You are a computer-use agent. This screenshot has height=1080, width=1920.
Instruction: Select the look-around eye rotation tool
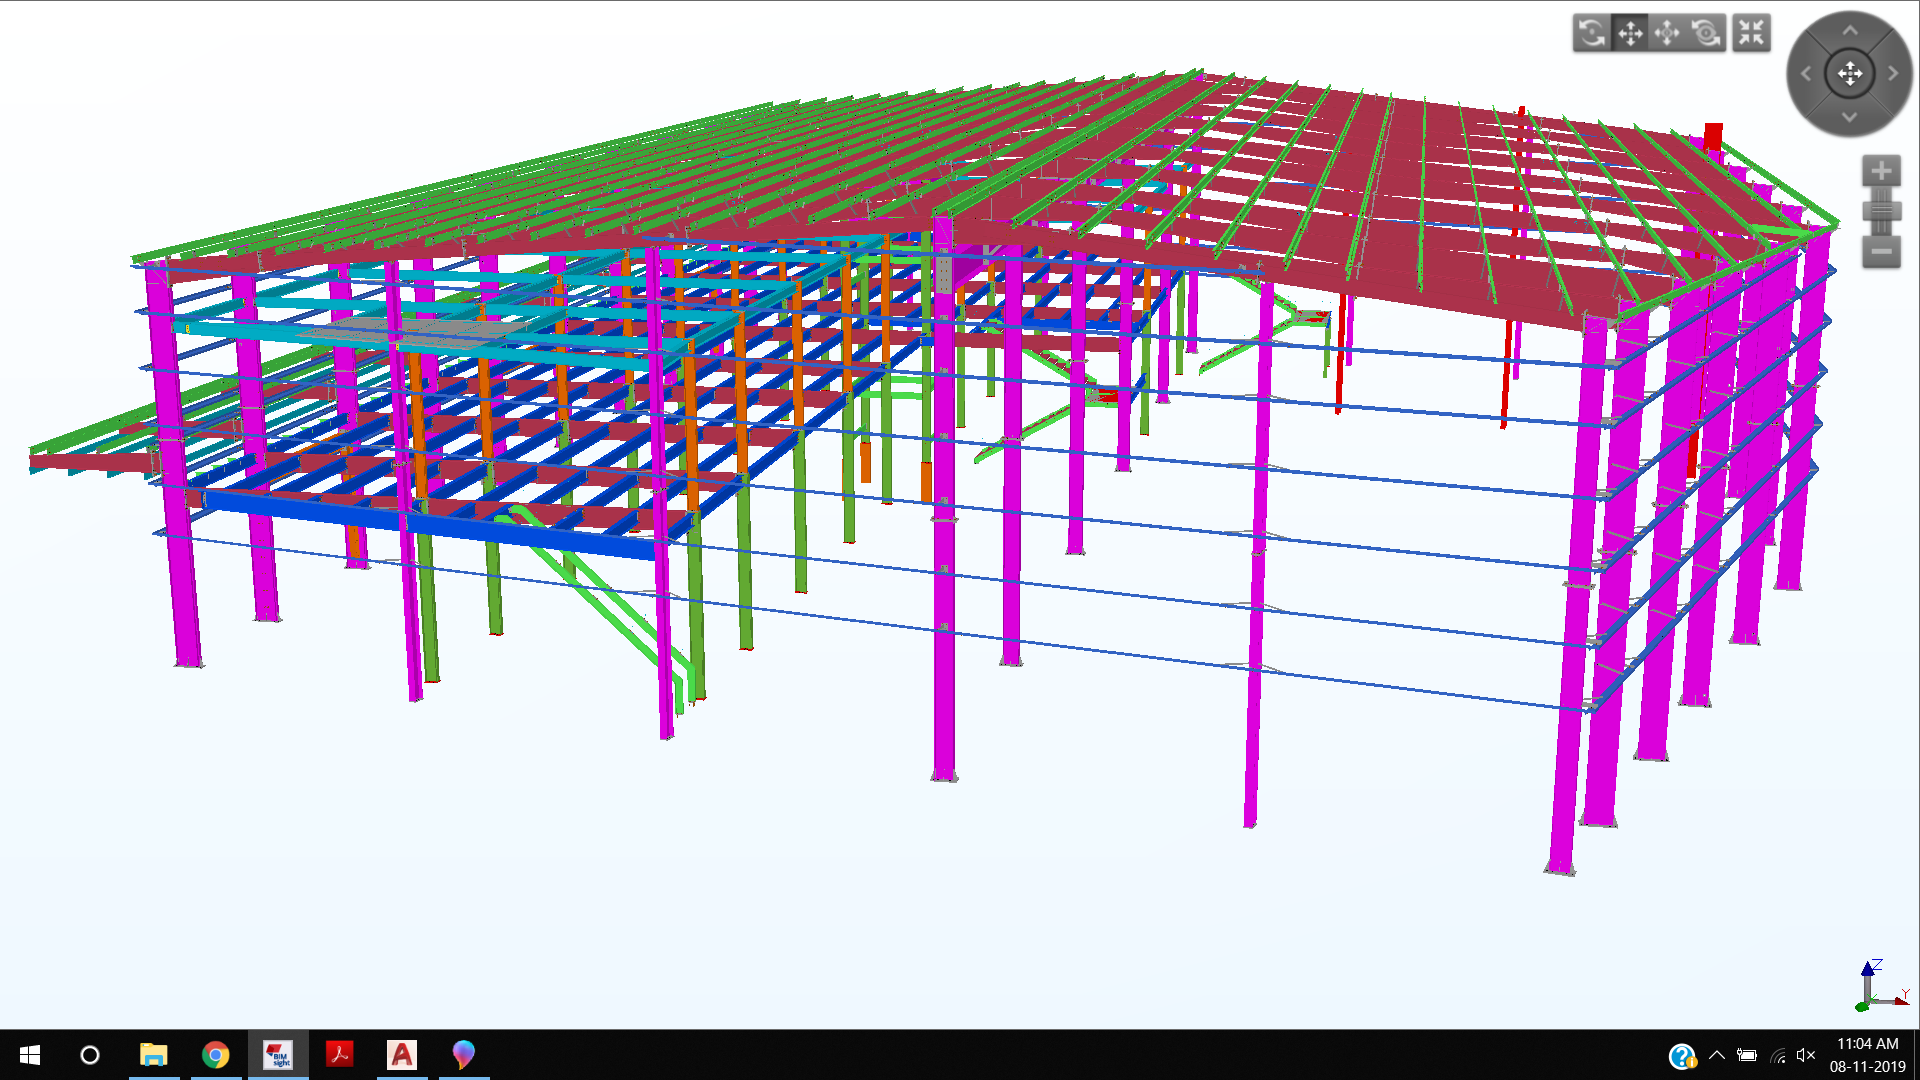(1706, 33)
